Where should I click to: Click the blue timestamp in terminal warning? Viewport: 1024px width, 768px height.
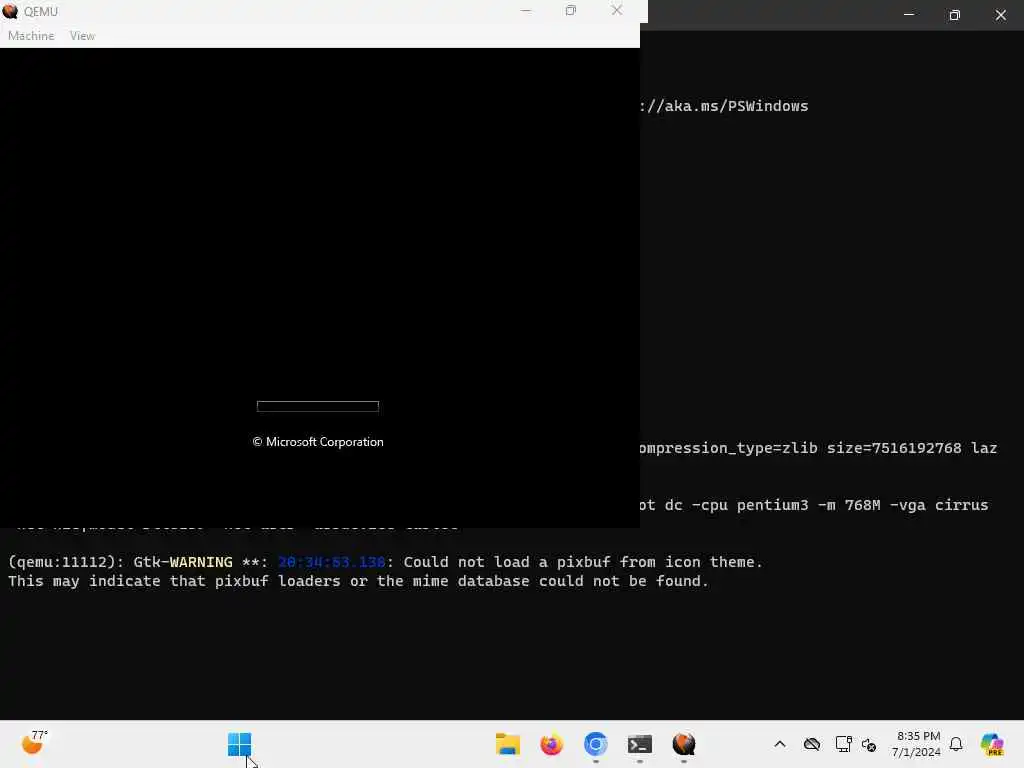pyautogui.click(x=332, y=562)
